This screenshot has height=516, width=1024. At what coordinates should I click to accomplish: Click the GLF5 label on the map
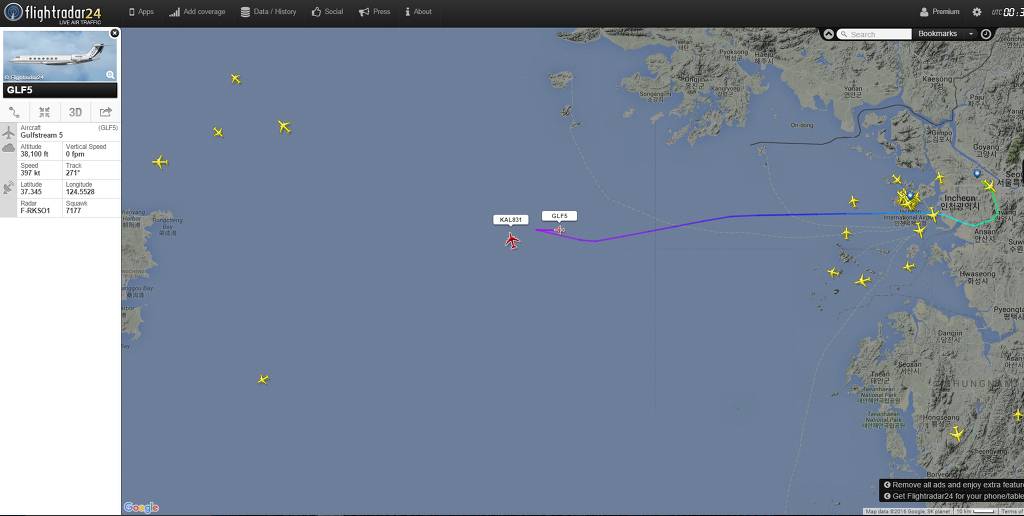(x=559, y=216)
